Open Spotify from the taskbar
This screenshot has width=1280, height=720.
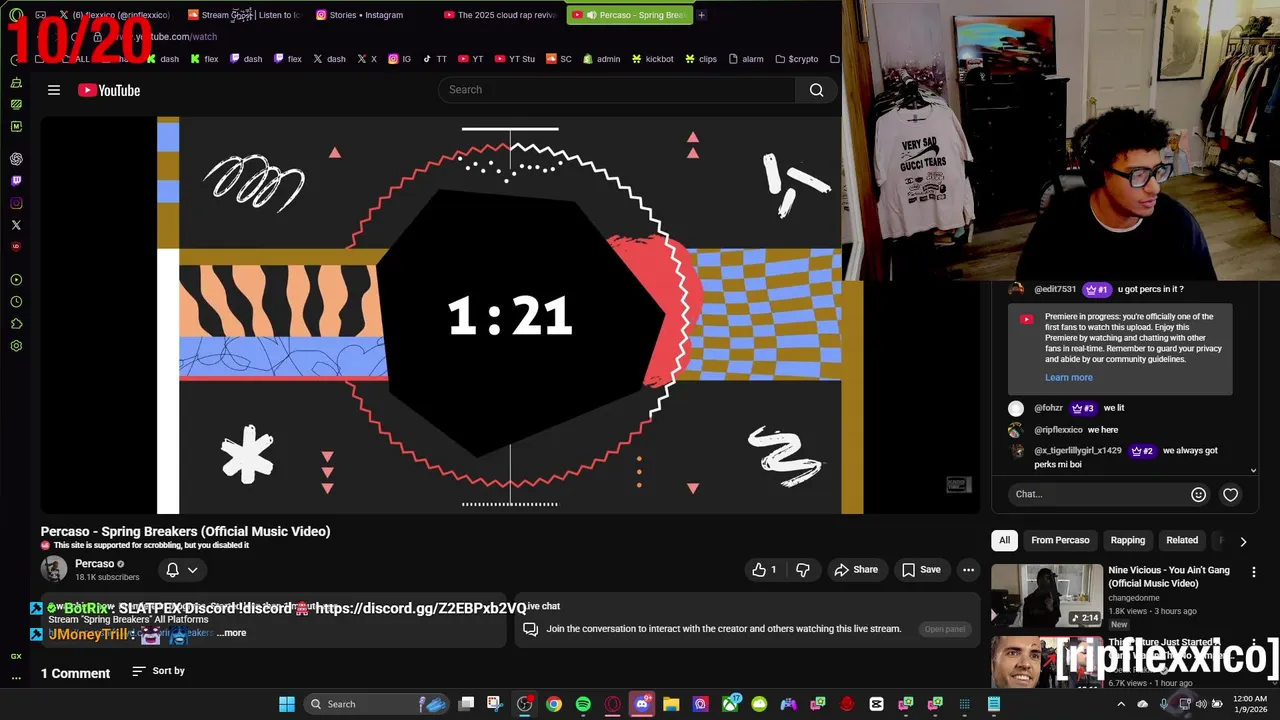click(x=583, y=704)
